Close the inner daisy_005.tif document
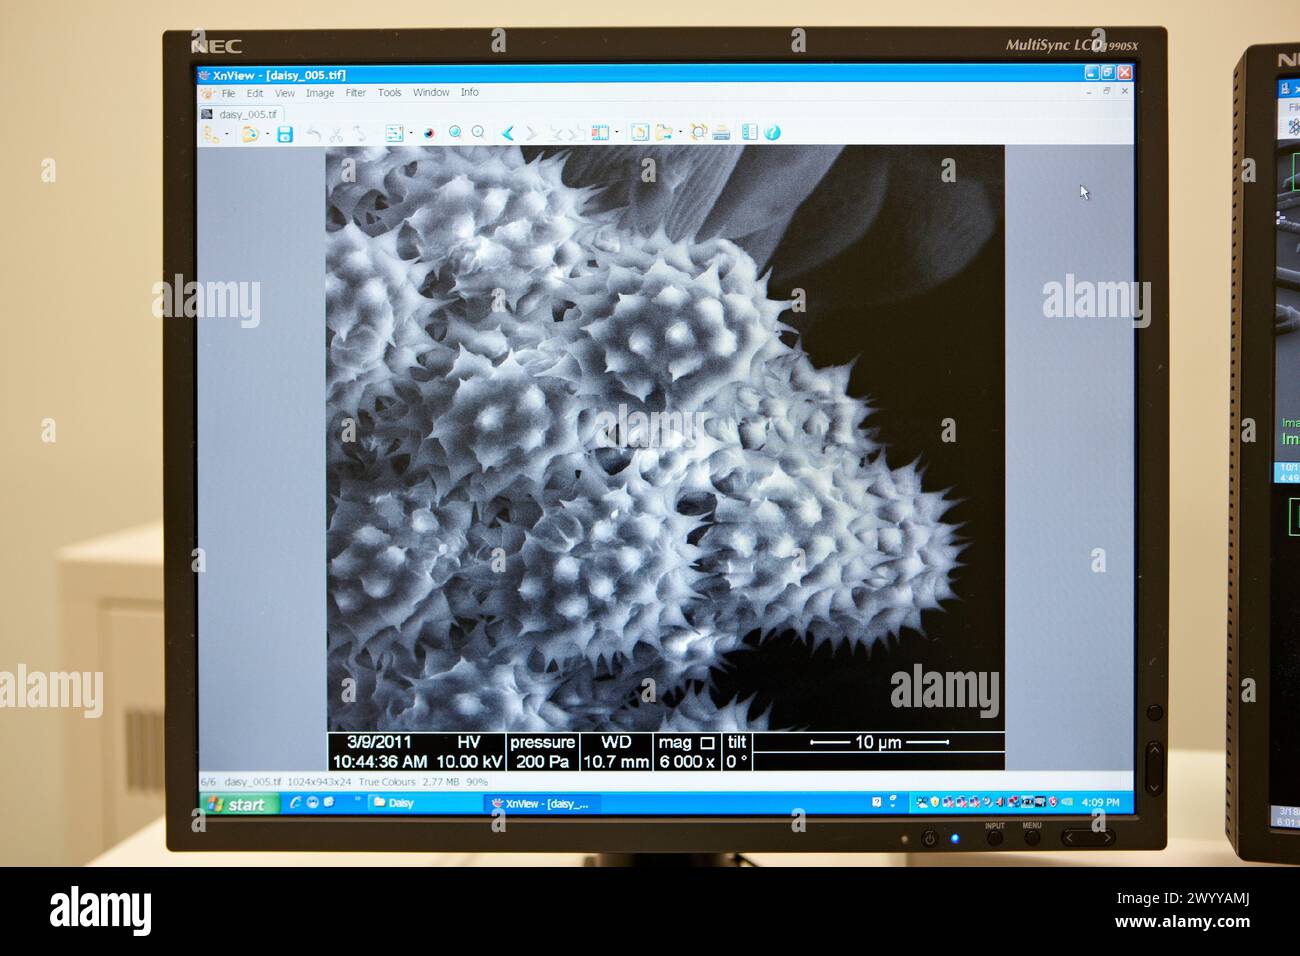Viewport: 1300px width, 956px height. [x=1124, y=91]
